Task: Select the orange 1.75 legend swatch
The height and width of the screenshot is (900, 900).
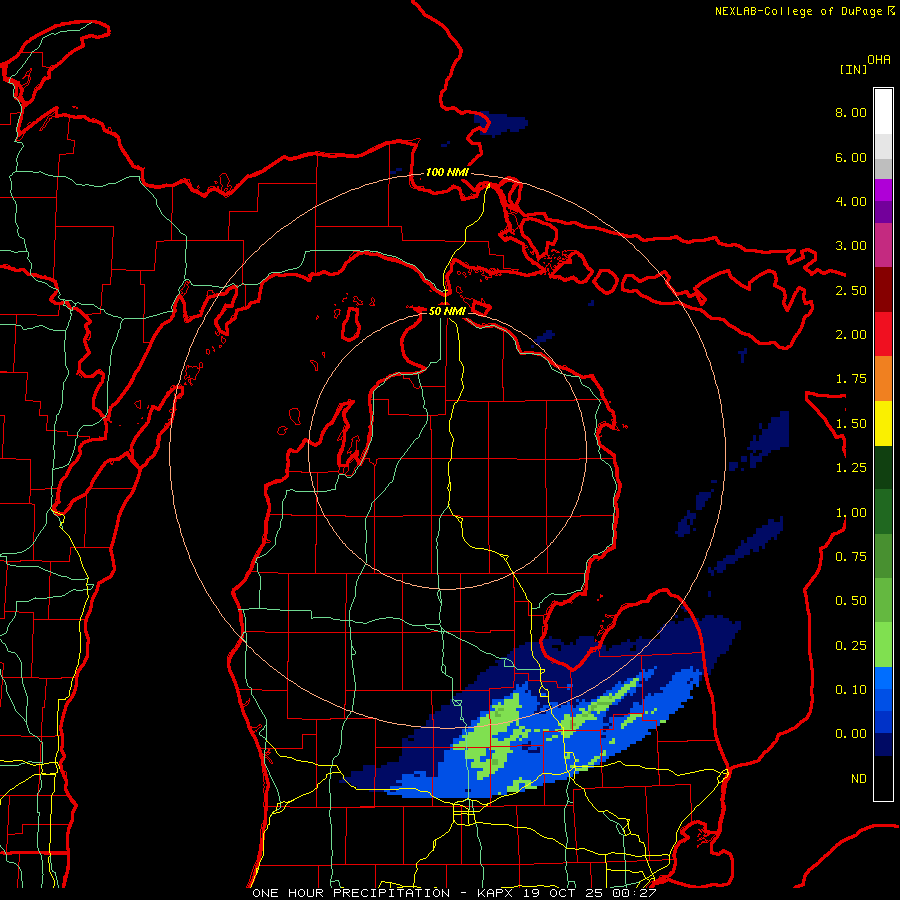Action: 883,379
